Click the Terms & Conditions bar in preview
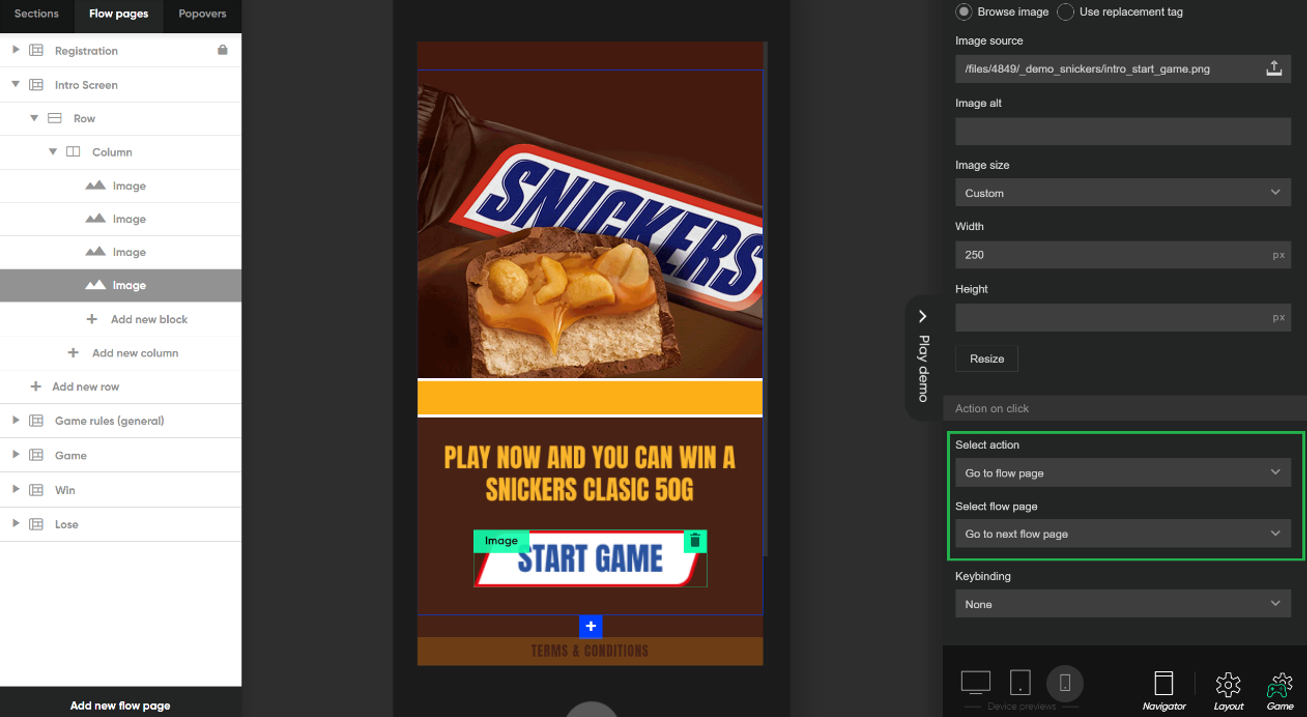This screenshot has height=717, width=1307. [x=590, y=651]
